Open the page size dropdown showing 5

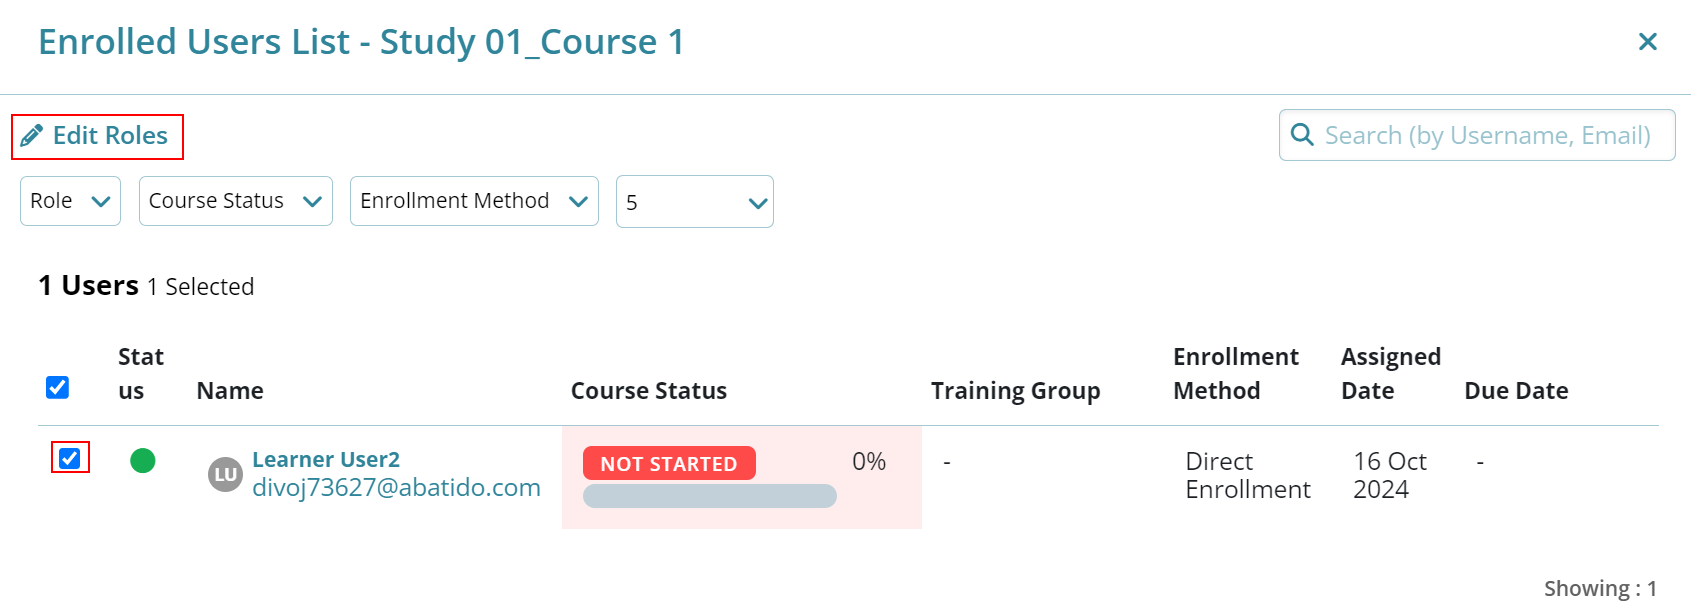[695, 202]
